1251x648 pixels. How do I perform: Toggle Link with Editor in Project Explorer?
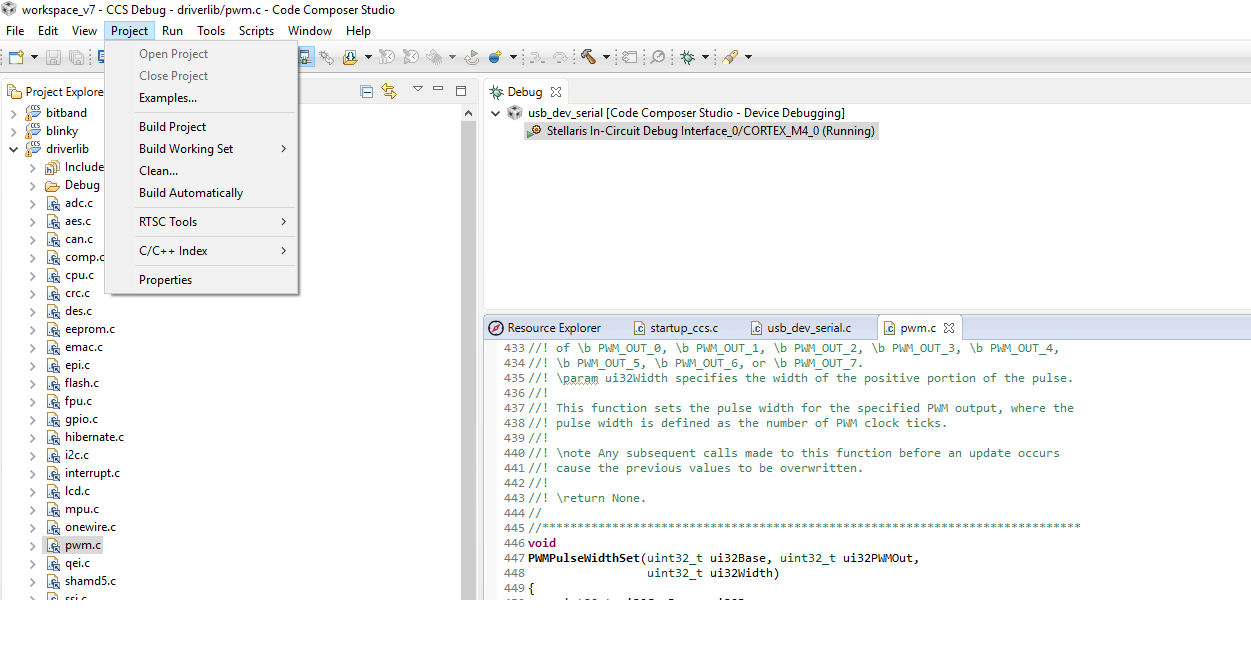tap(389, 91)
